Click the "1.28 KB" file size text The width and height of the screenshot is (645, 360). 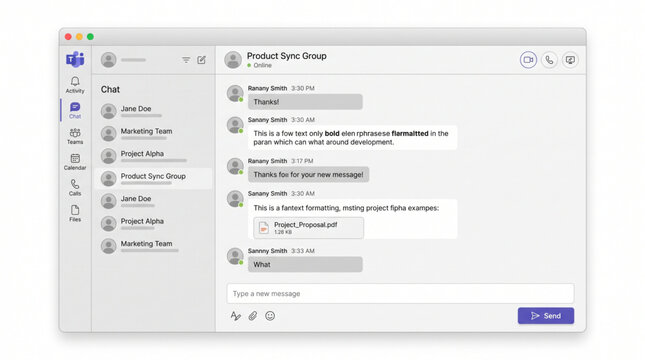pyautogui.click(x=283, y=232)
